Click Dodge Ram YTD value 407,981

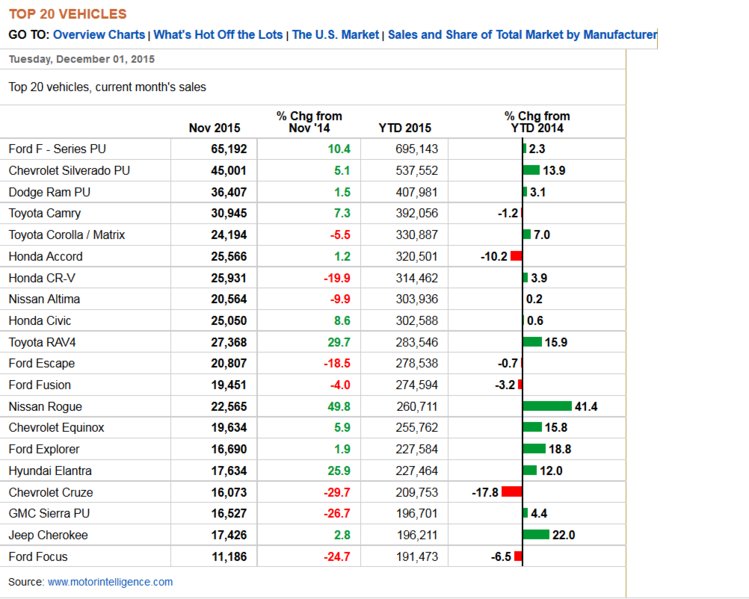tap(417, 192)
